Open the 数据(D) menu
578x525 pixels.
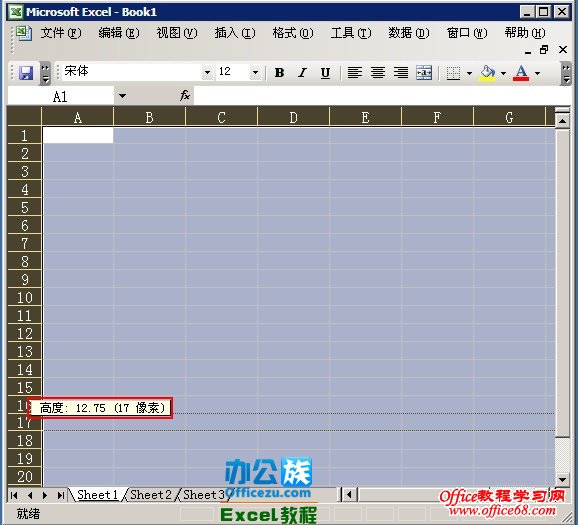point(409,33)
